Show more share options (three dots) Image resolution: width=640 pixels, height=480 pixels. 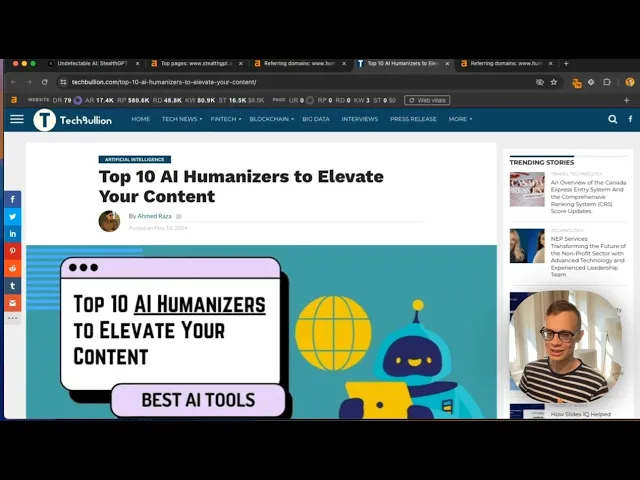tap(13, 318)
